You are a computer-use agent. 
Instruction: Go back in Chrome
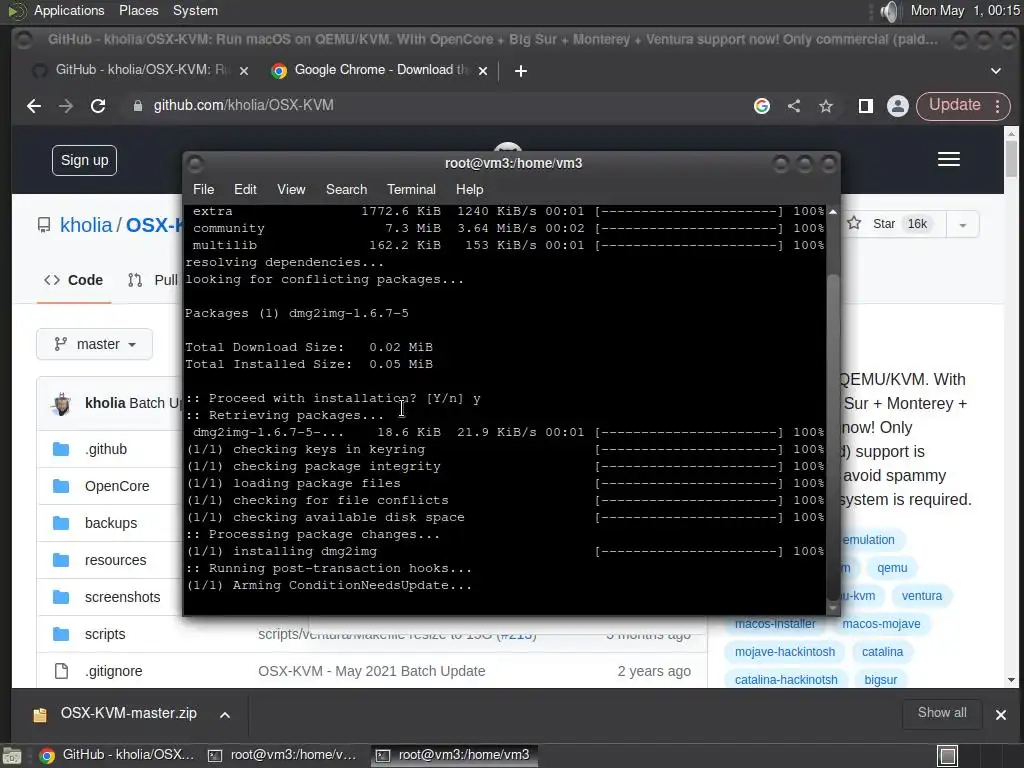click(34, 106)
